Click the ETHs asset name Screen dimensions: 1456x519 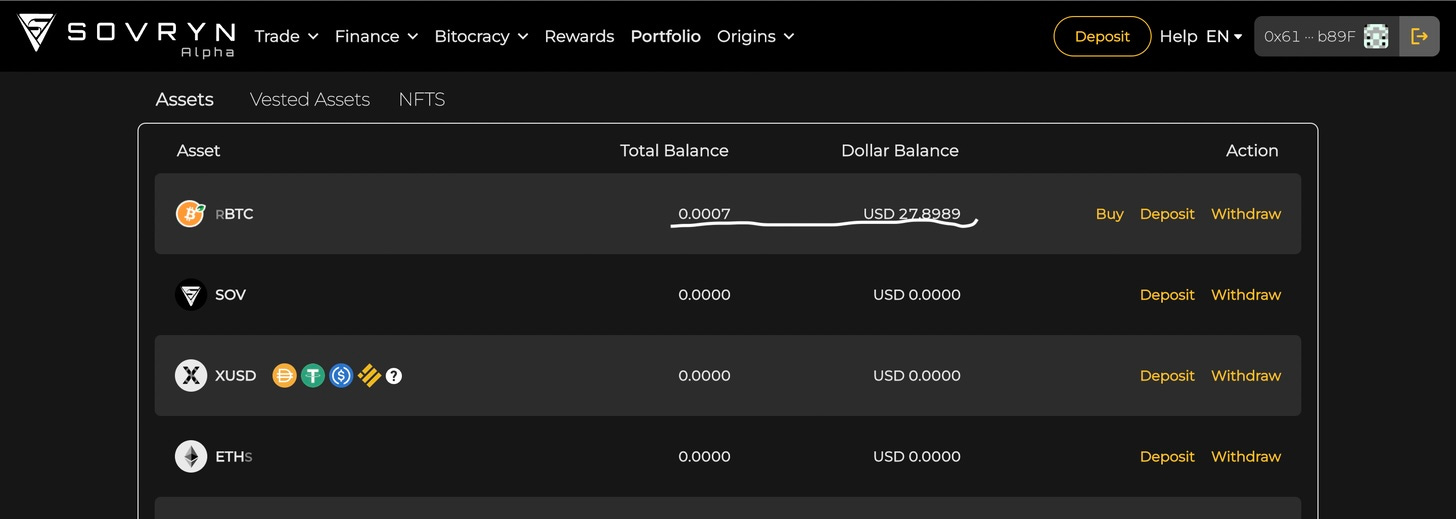[234, 457]
